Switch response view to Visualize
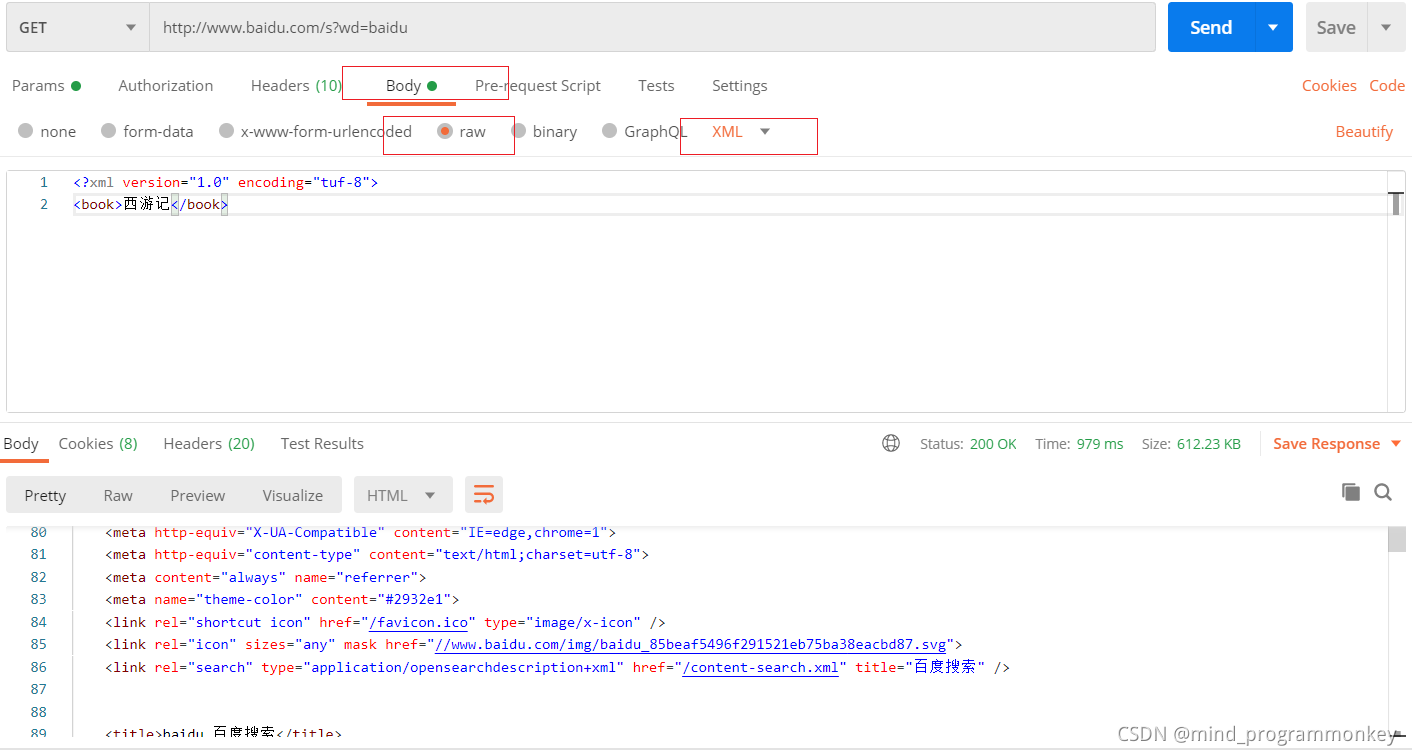 (x=293, y=495)
